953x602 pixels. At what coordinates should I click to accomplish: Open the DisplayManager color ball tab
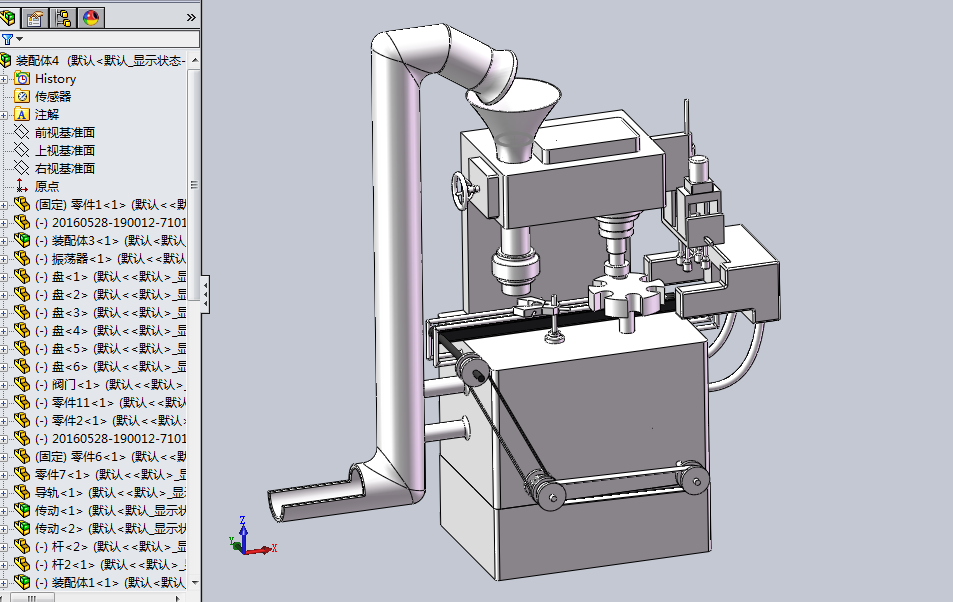click(90, 17)
